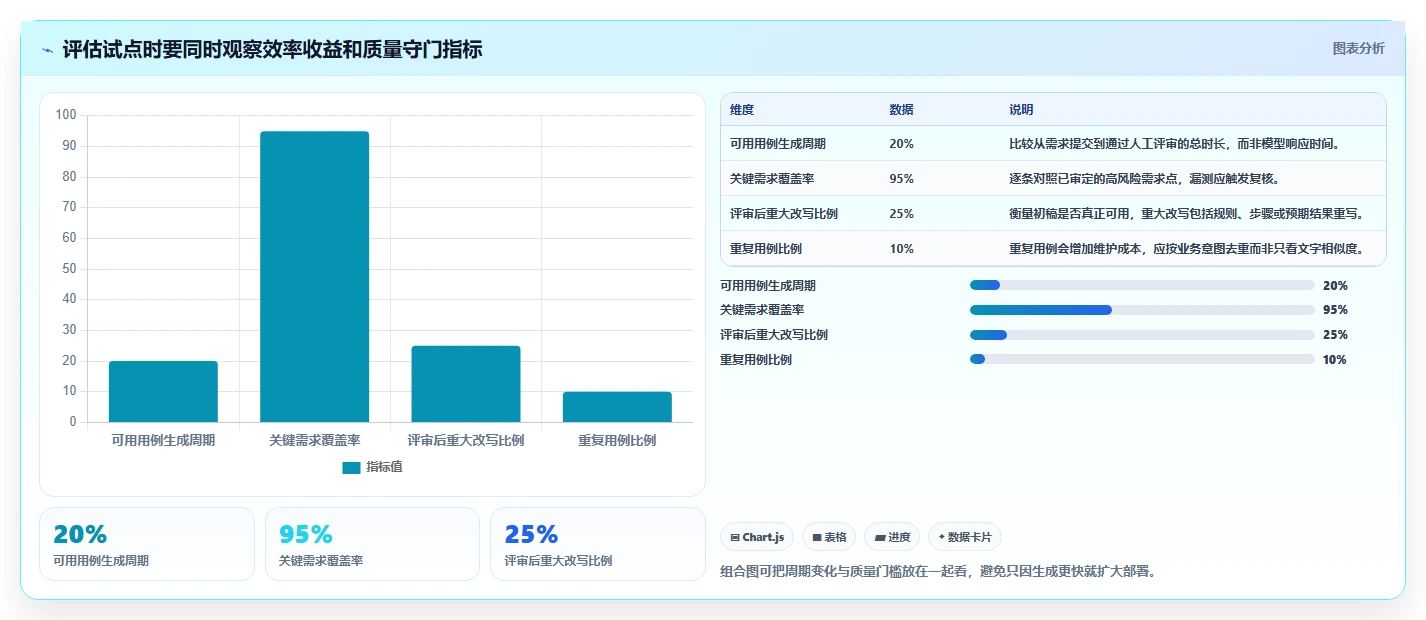Select table row cell 评审后重大改写比例
This screenshot has width=1426, height=620.
[x=784, y=214]
